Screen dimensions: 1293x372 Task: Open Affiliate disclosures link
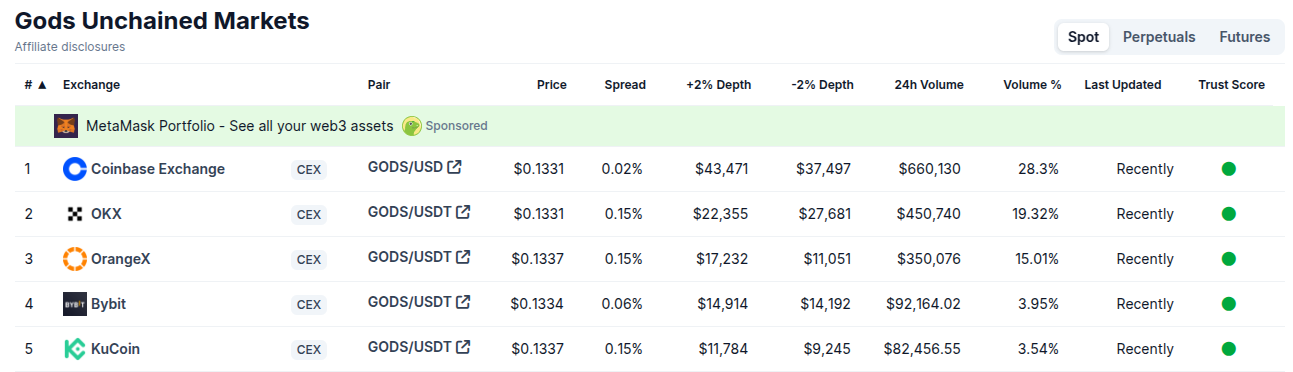[70, 47]
